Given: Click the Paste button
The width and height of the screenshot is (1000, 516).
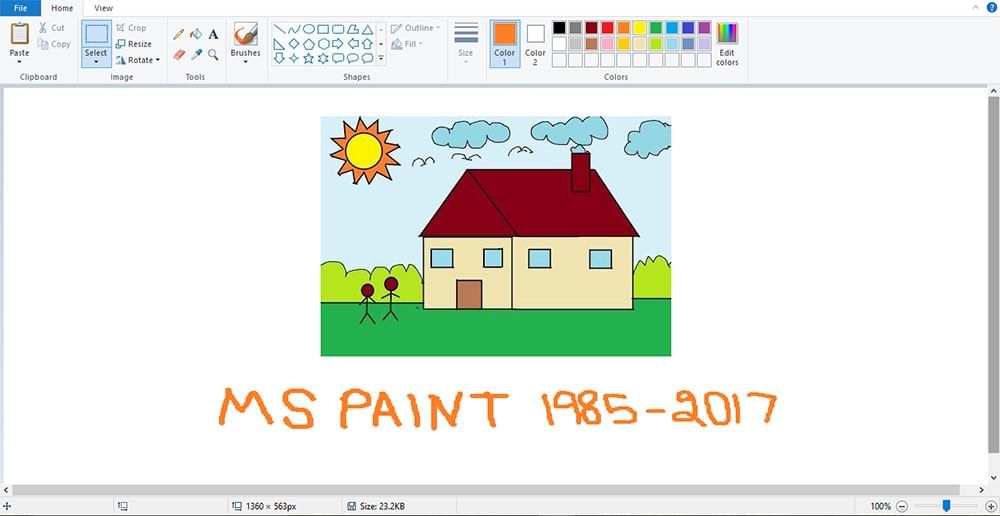Looking at the screenshot, I should (x=19, y=40).
